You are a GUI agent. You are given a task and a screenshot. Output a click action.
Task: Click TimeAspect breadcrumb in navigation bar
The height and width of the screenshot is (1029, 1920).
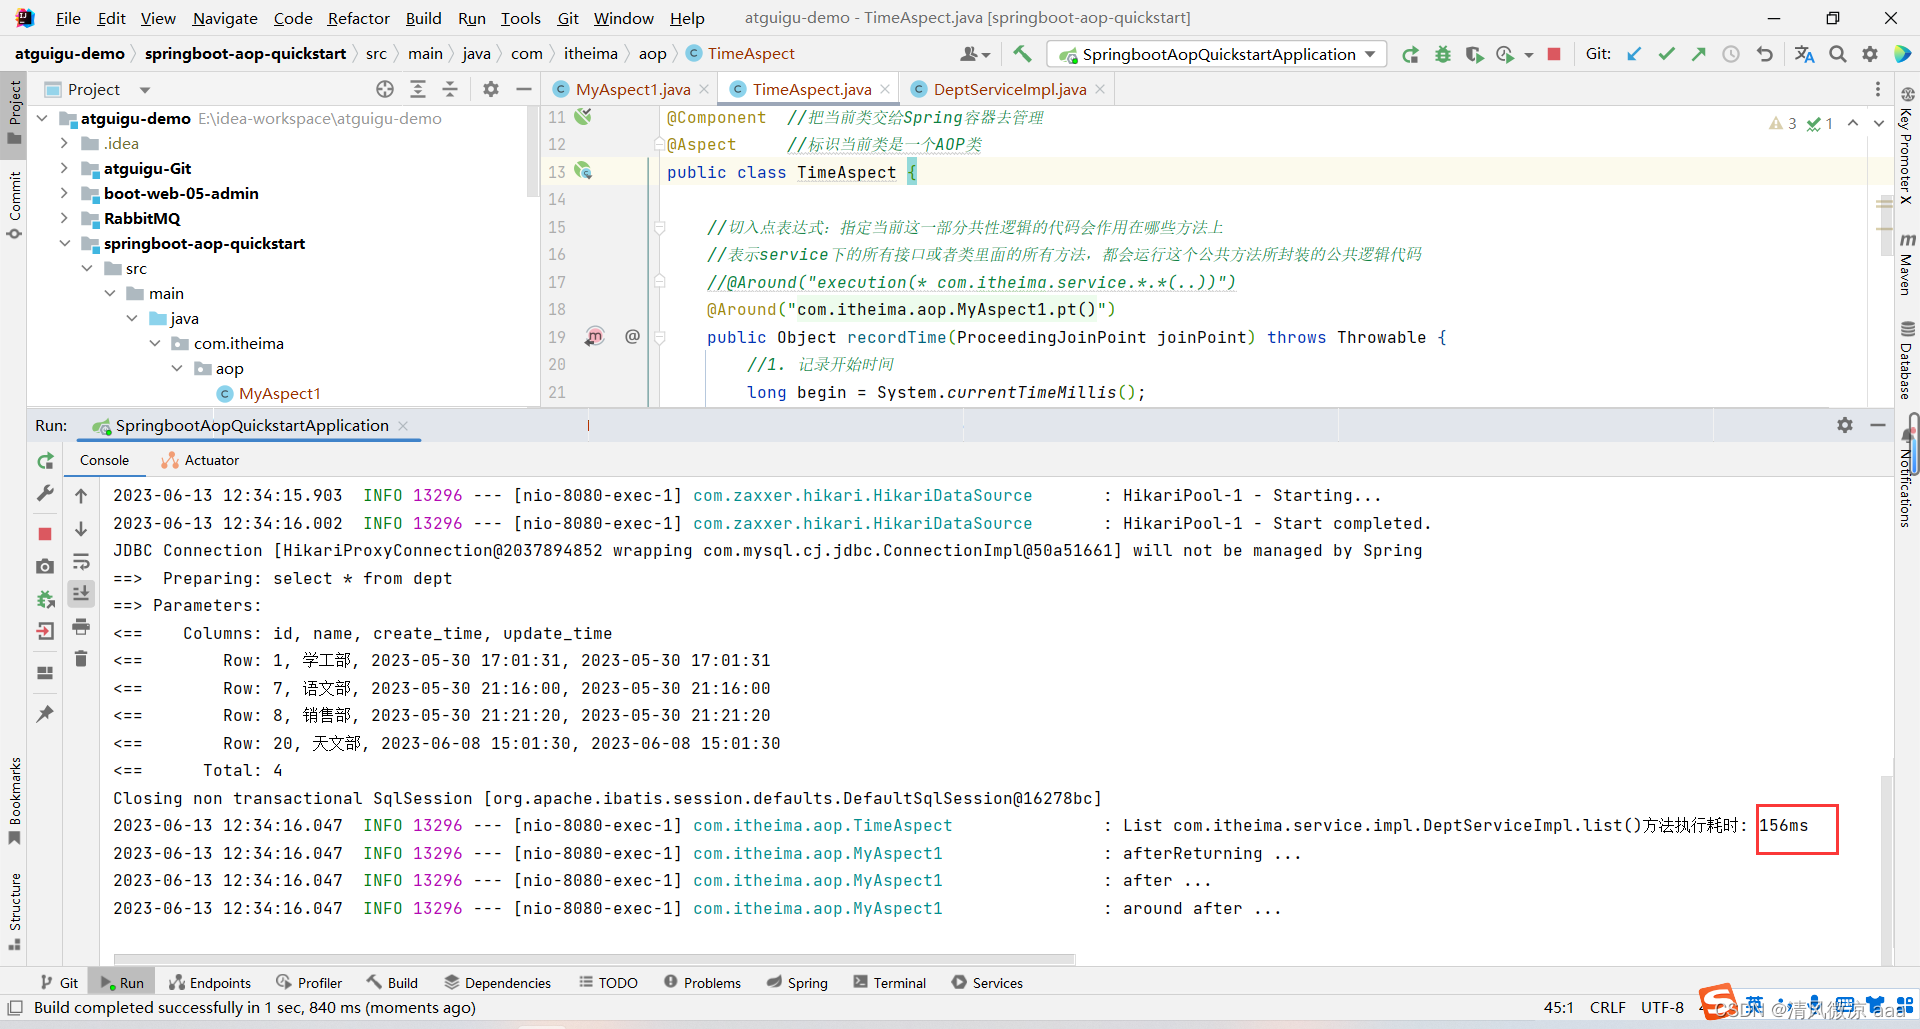[750, 54]
